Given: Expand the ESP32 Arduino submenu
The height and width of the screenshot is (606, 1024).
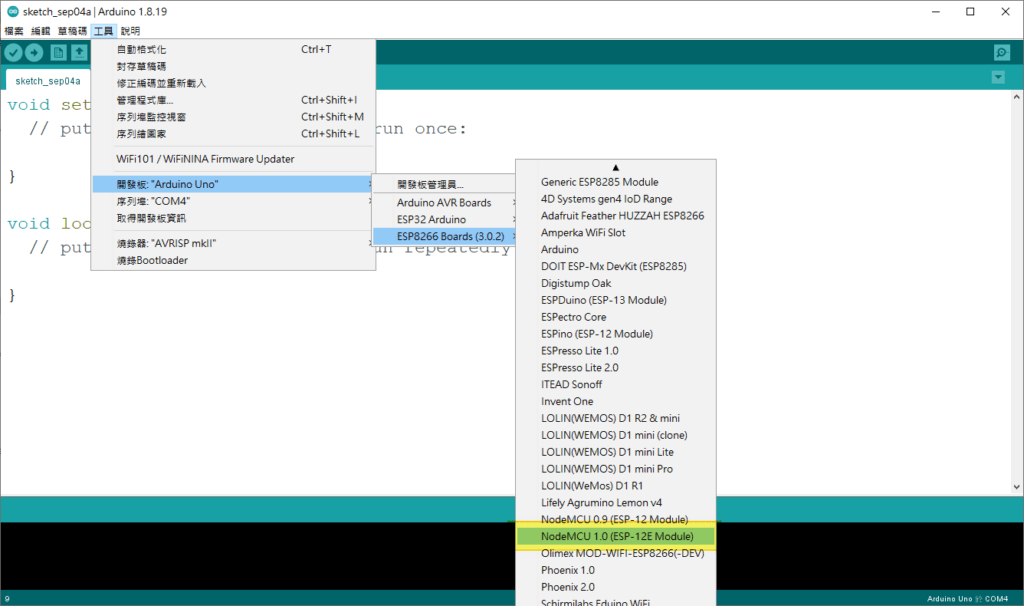Looking at the screenshot, I should pos(444,219).
